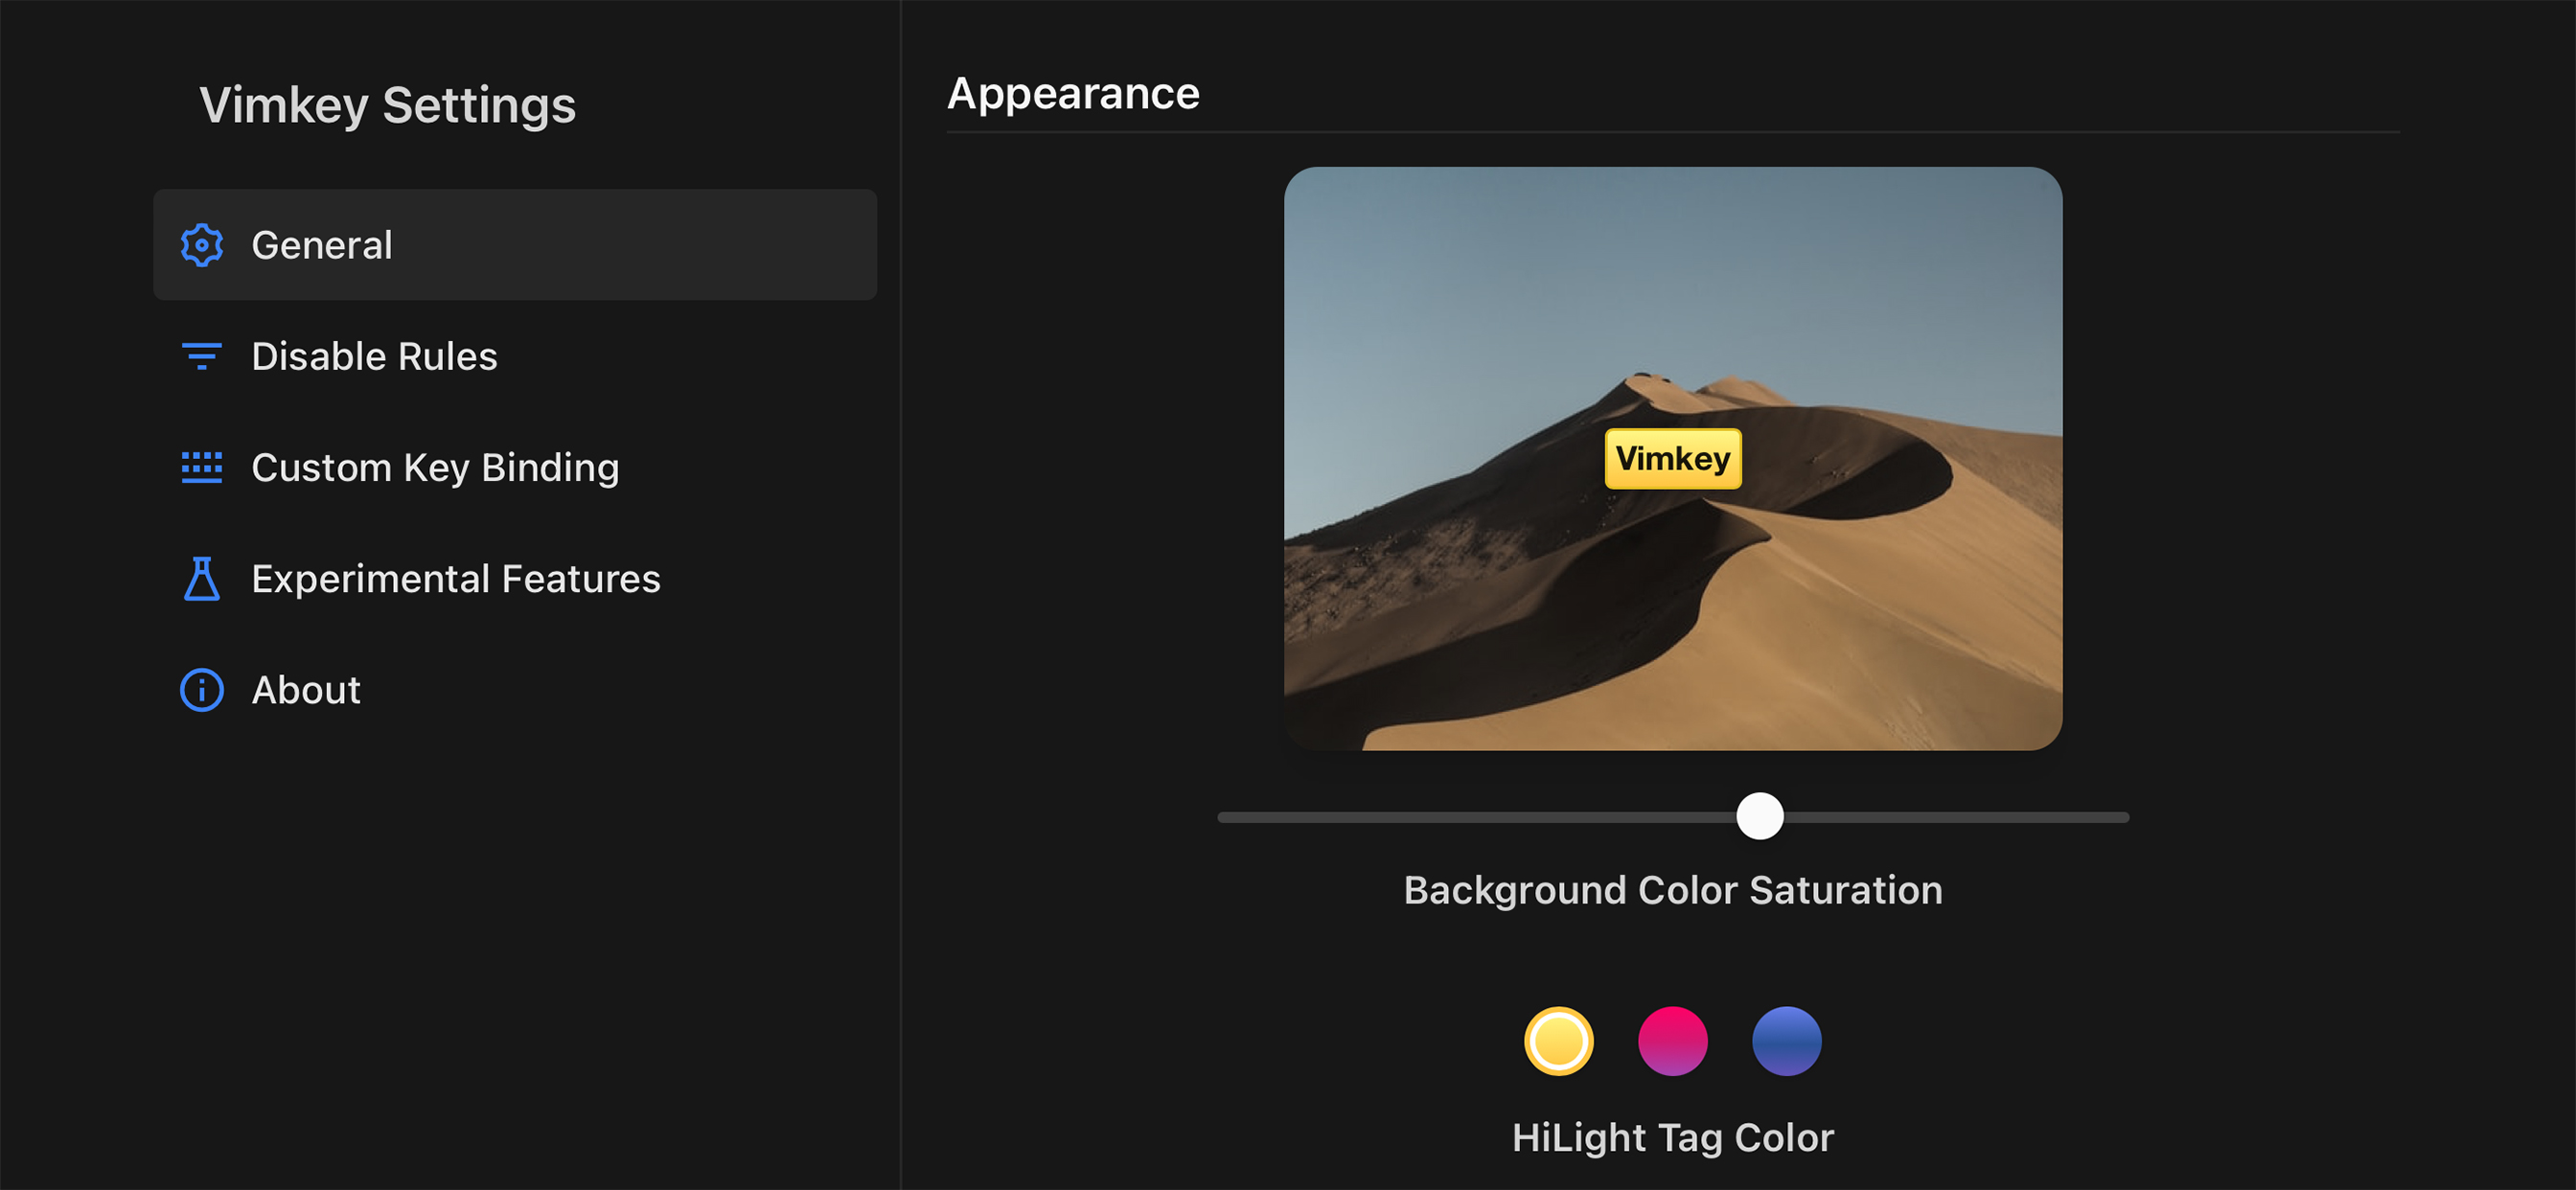Click the saturation slider handle
The image size is (2576, 1190).
pos(1760,816)
